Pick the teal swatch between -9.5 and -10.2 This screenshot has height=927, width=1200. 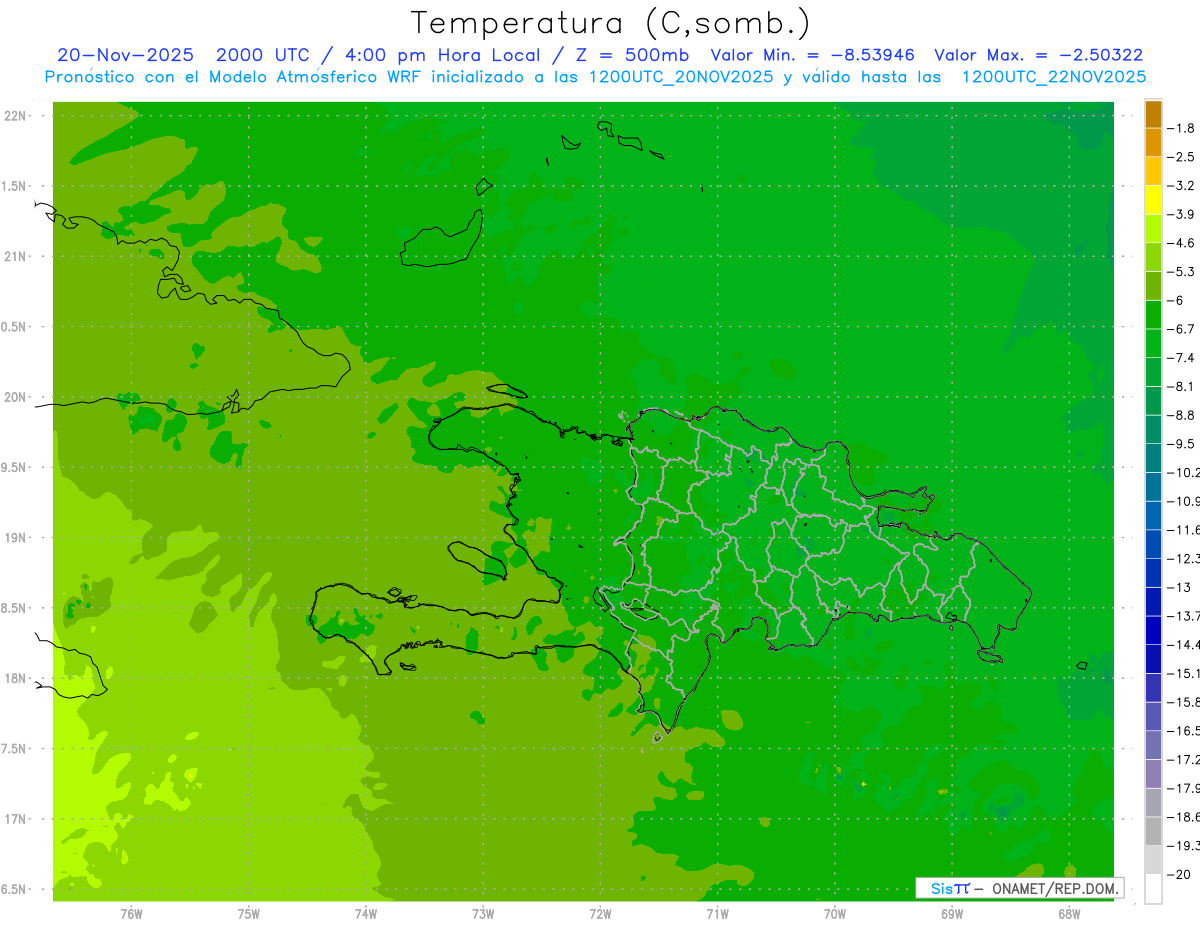click(1153, 458)
